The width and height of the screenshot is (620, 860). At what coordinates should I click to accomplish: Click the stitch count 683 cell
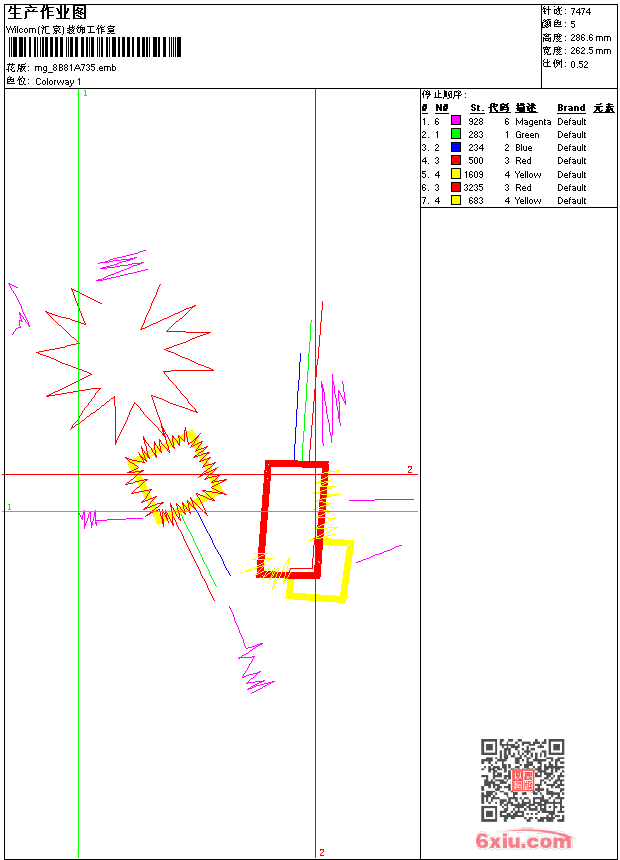(x=476, y=201)
